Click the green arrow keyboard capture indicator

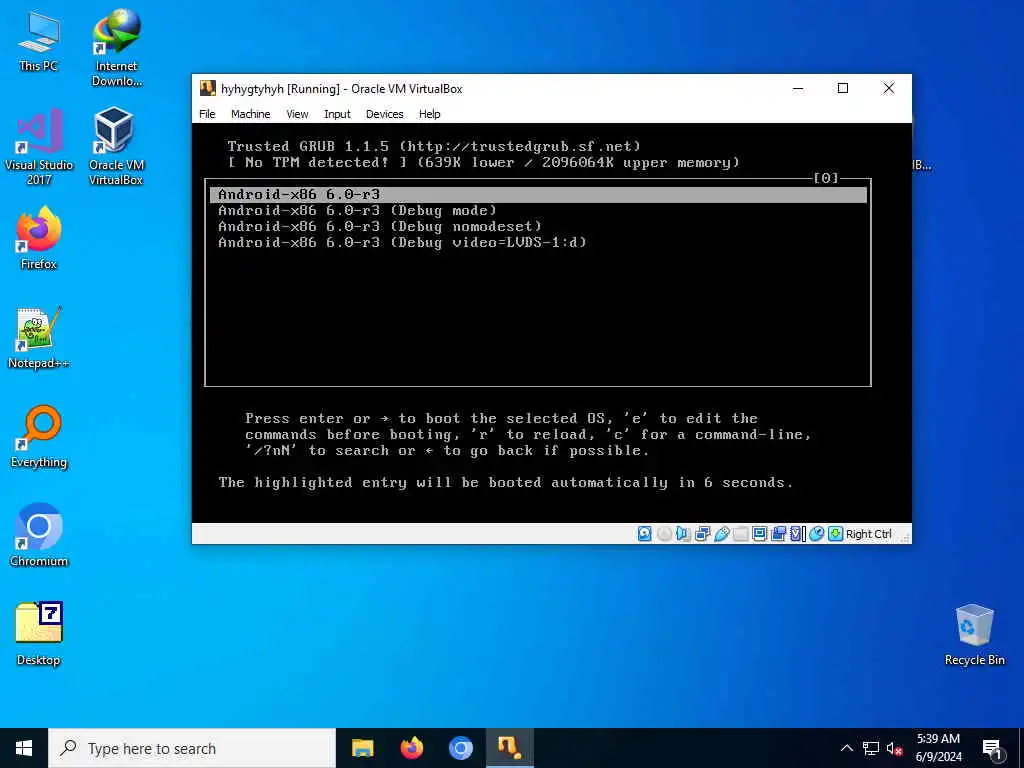point(835,534)
